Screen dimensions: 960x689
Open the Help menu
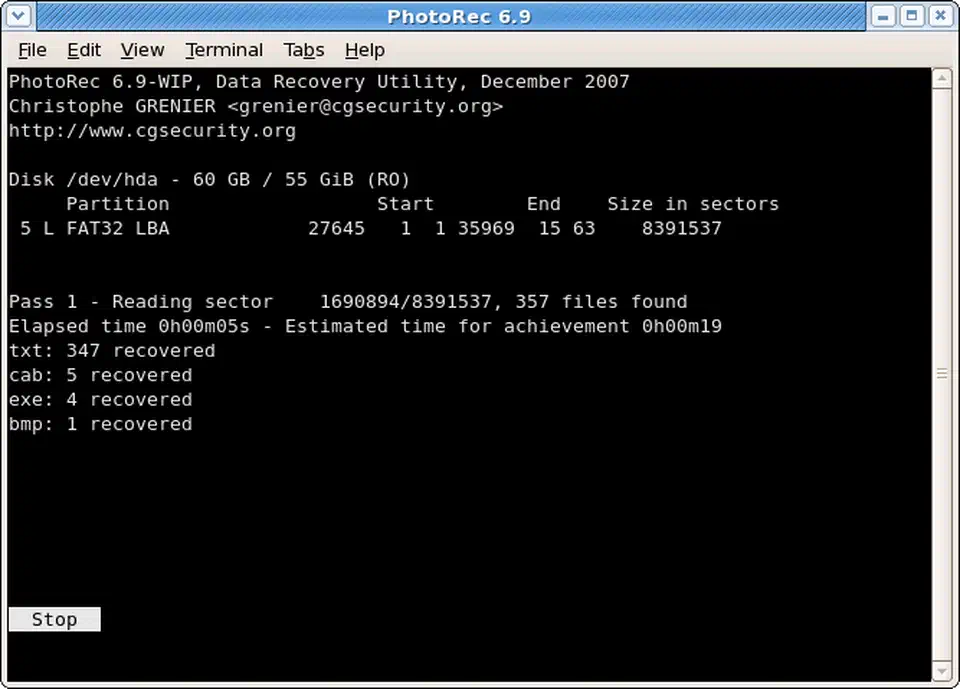365,50
